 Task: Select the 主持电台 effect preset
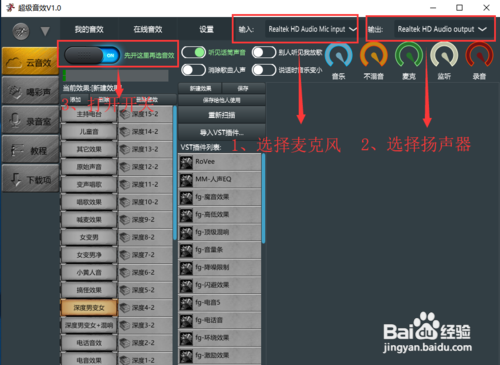[89, 114]
